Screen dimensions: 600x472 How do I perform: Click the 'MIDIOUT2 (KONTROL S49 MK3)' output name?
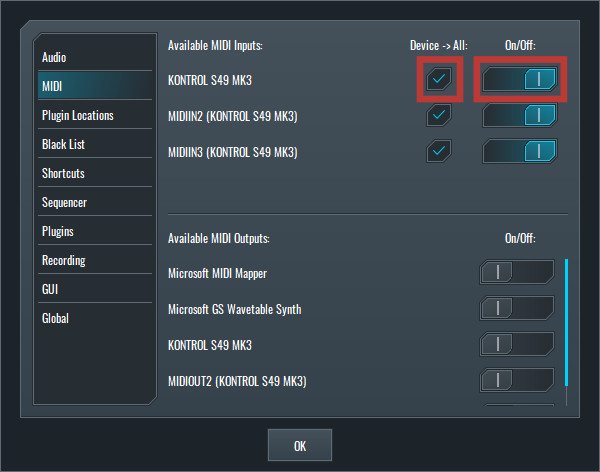click(237, 381)
